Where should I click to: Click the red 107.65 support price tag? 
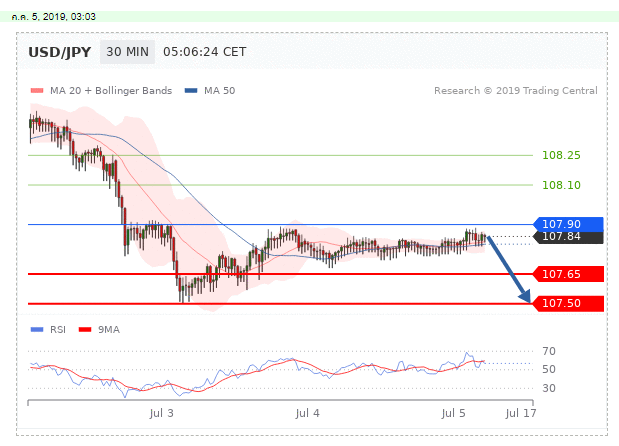[x=568, y=274]
